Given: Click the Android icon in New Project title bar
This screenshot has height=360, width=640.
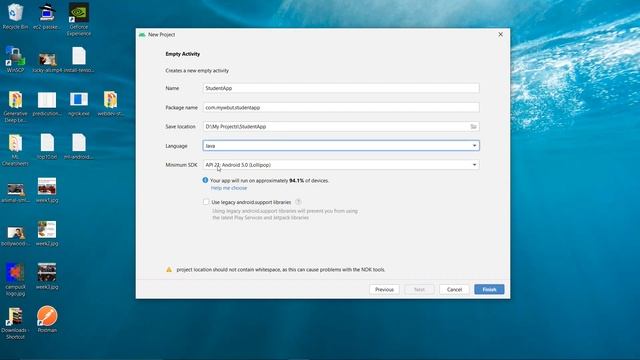Looking at the screenshot, I should pos(142,35).
